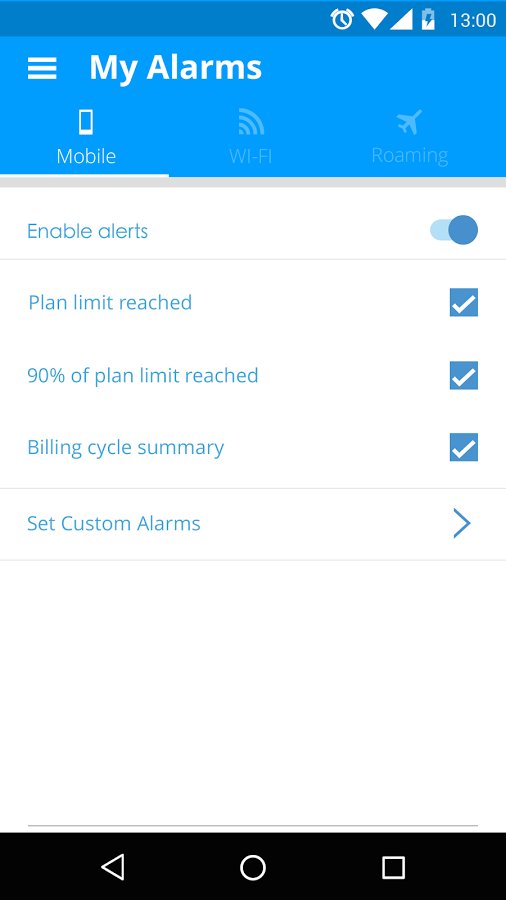Expand Set Custom Alarms chevron arrow
The height and width of the screenshot is (900, 506).
pos(462,523)
